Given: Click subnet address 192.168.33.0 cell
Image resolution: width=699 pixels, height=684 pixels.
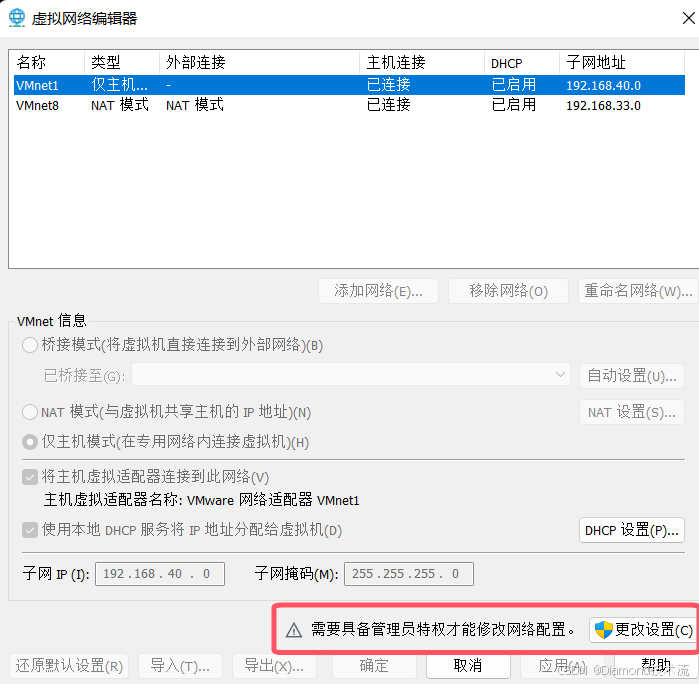Looking at the screenshot, I should click(603, 106).
